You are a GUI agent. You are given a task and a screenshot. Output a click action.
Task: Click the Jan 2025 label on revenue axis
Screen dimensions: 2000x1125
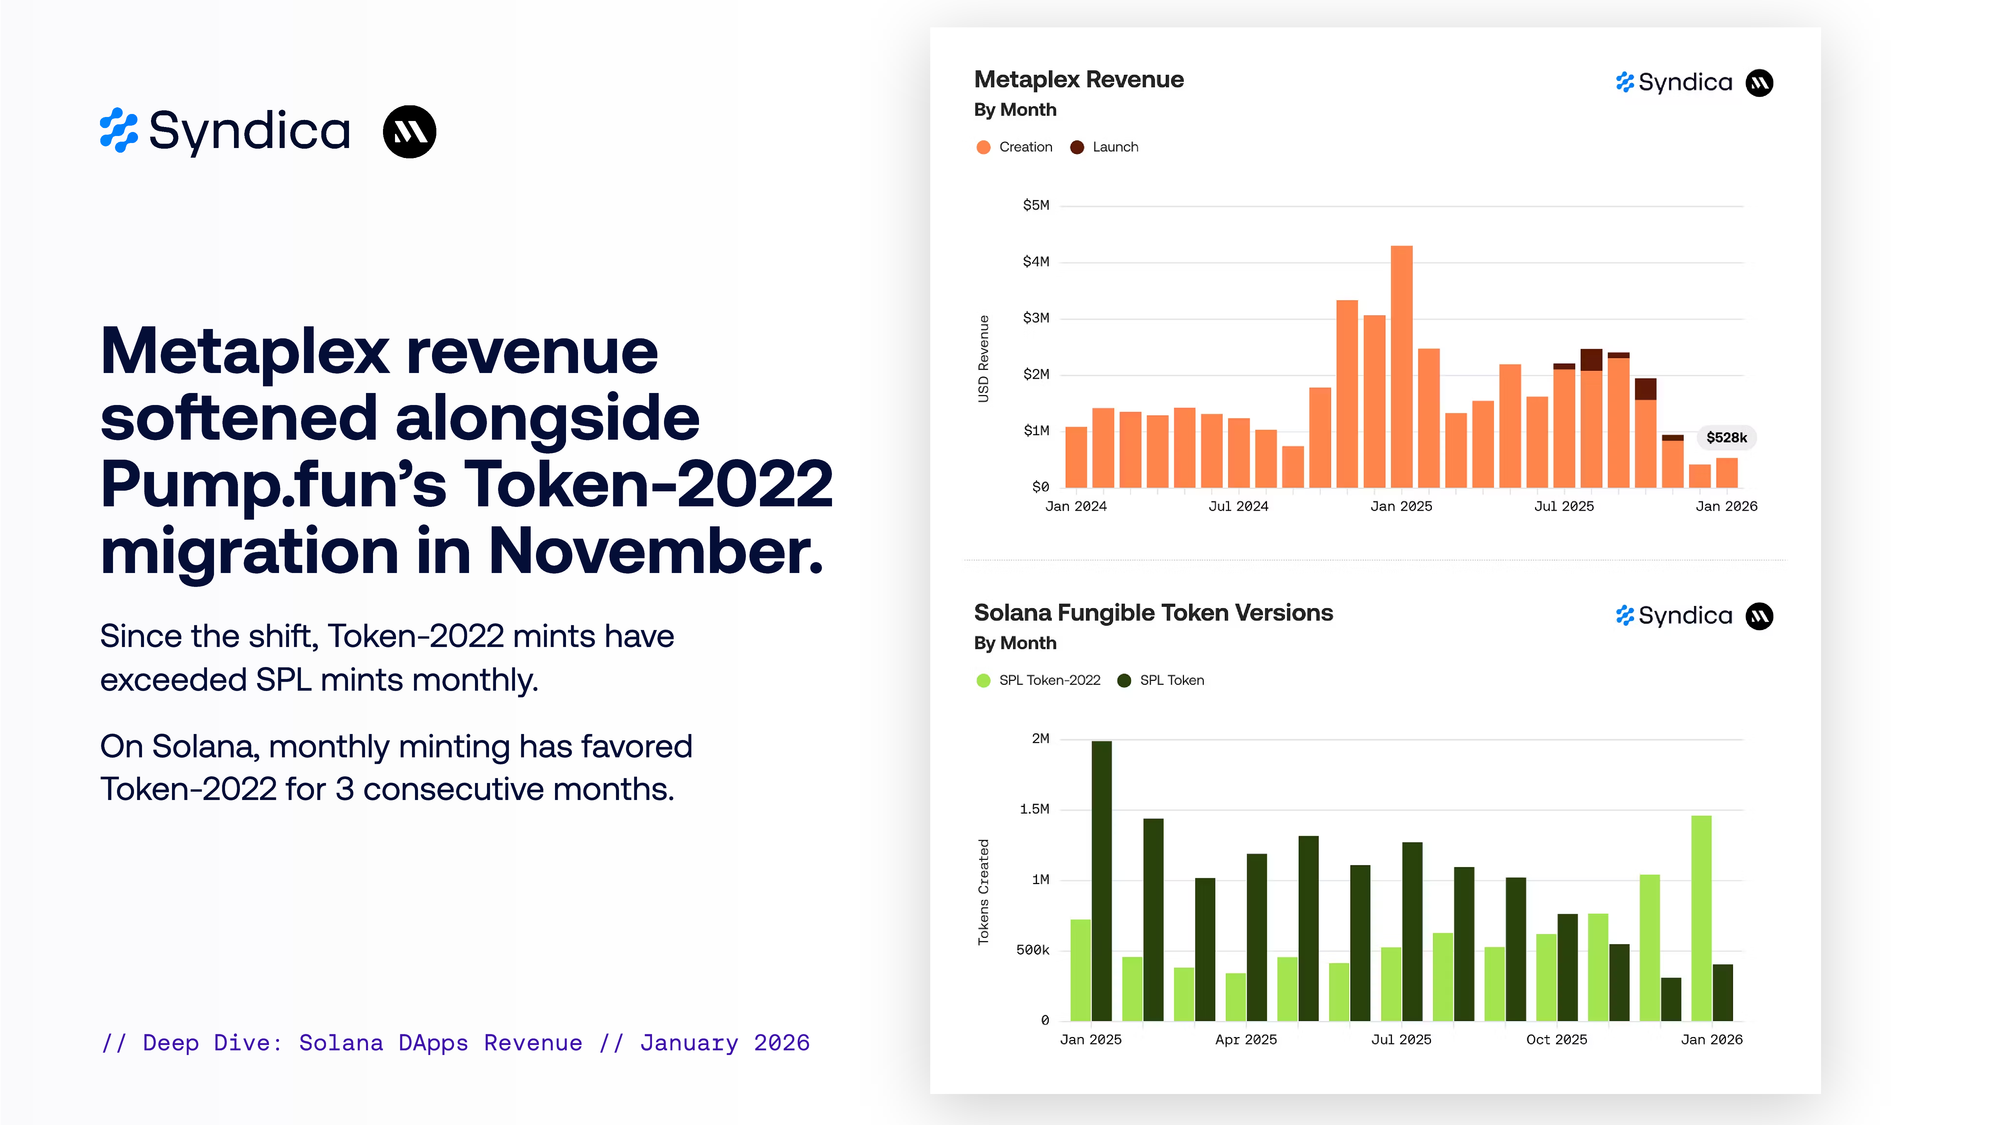(1401, 507)
